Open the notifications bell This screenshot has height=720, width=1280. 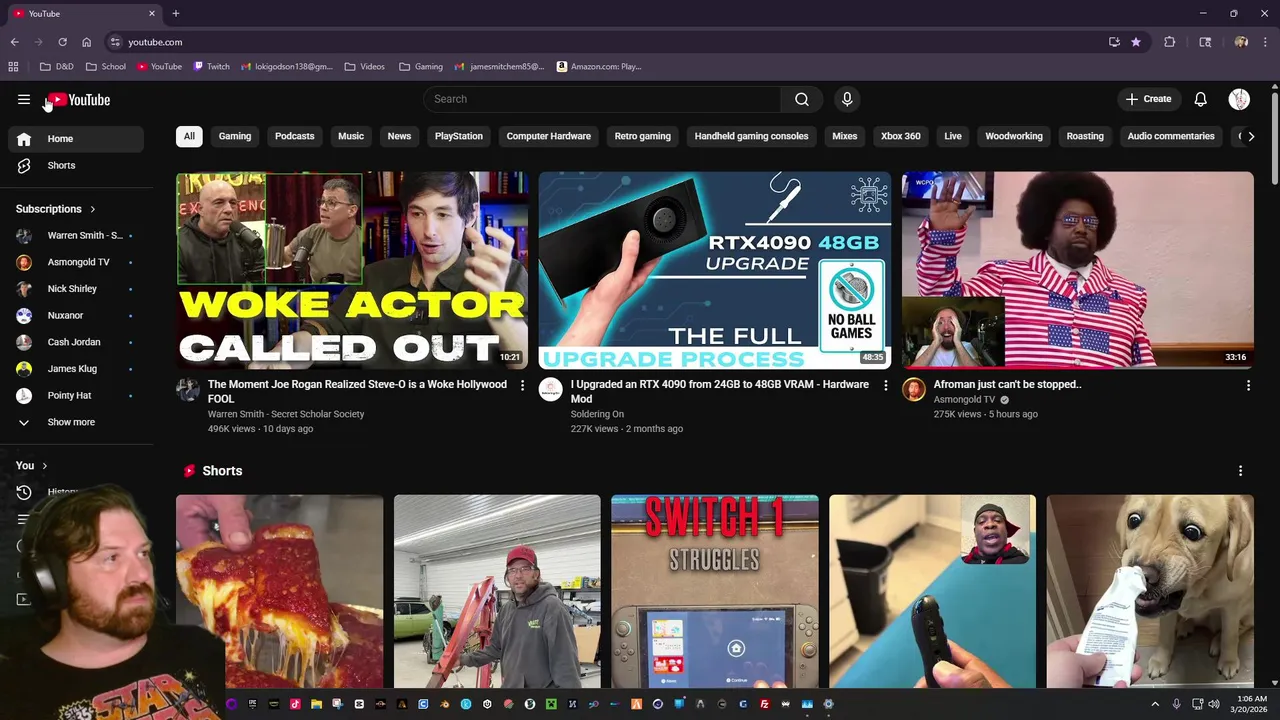point(1201,99)
